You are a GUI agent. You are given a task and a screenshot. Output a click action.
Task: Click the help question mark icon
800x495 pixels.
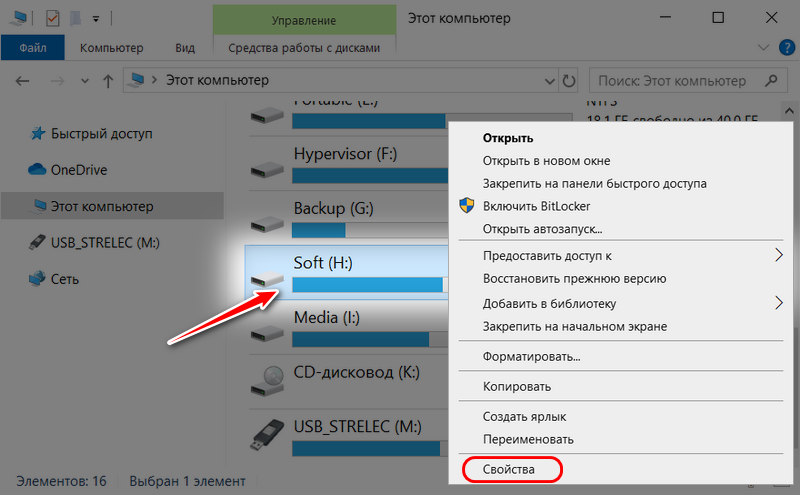(784, 47)
